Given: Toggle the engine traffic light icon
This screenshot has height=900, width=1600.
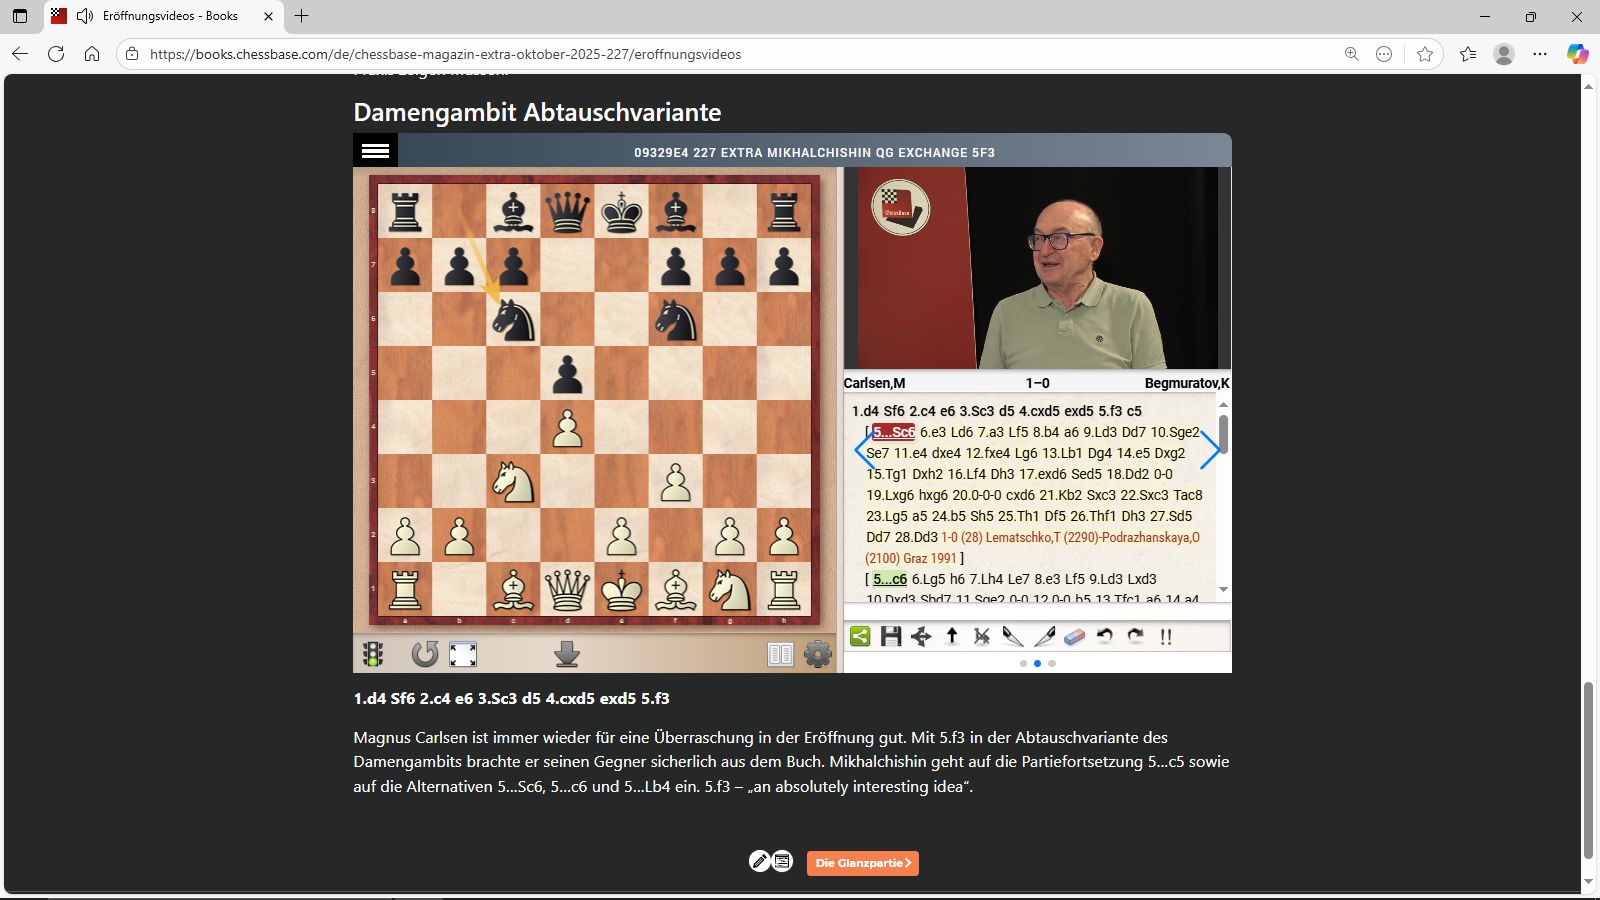Looking at the screenshot, I should click(373, 654).
